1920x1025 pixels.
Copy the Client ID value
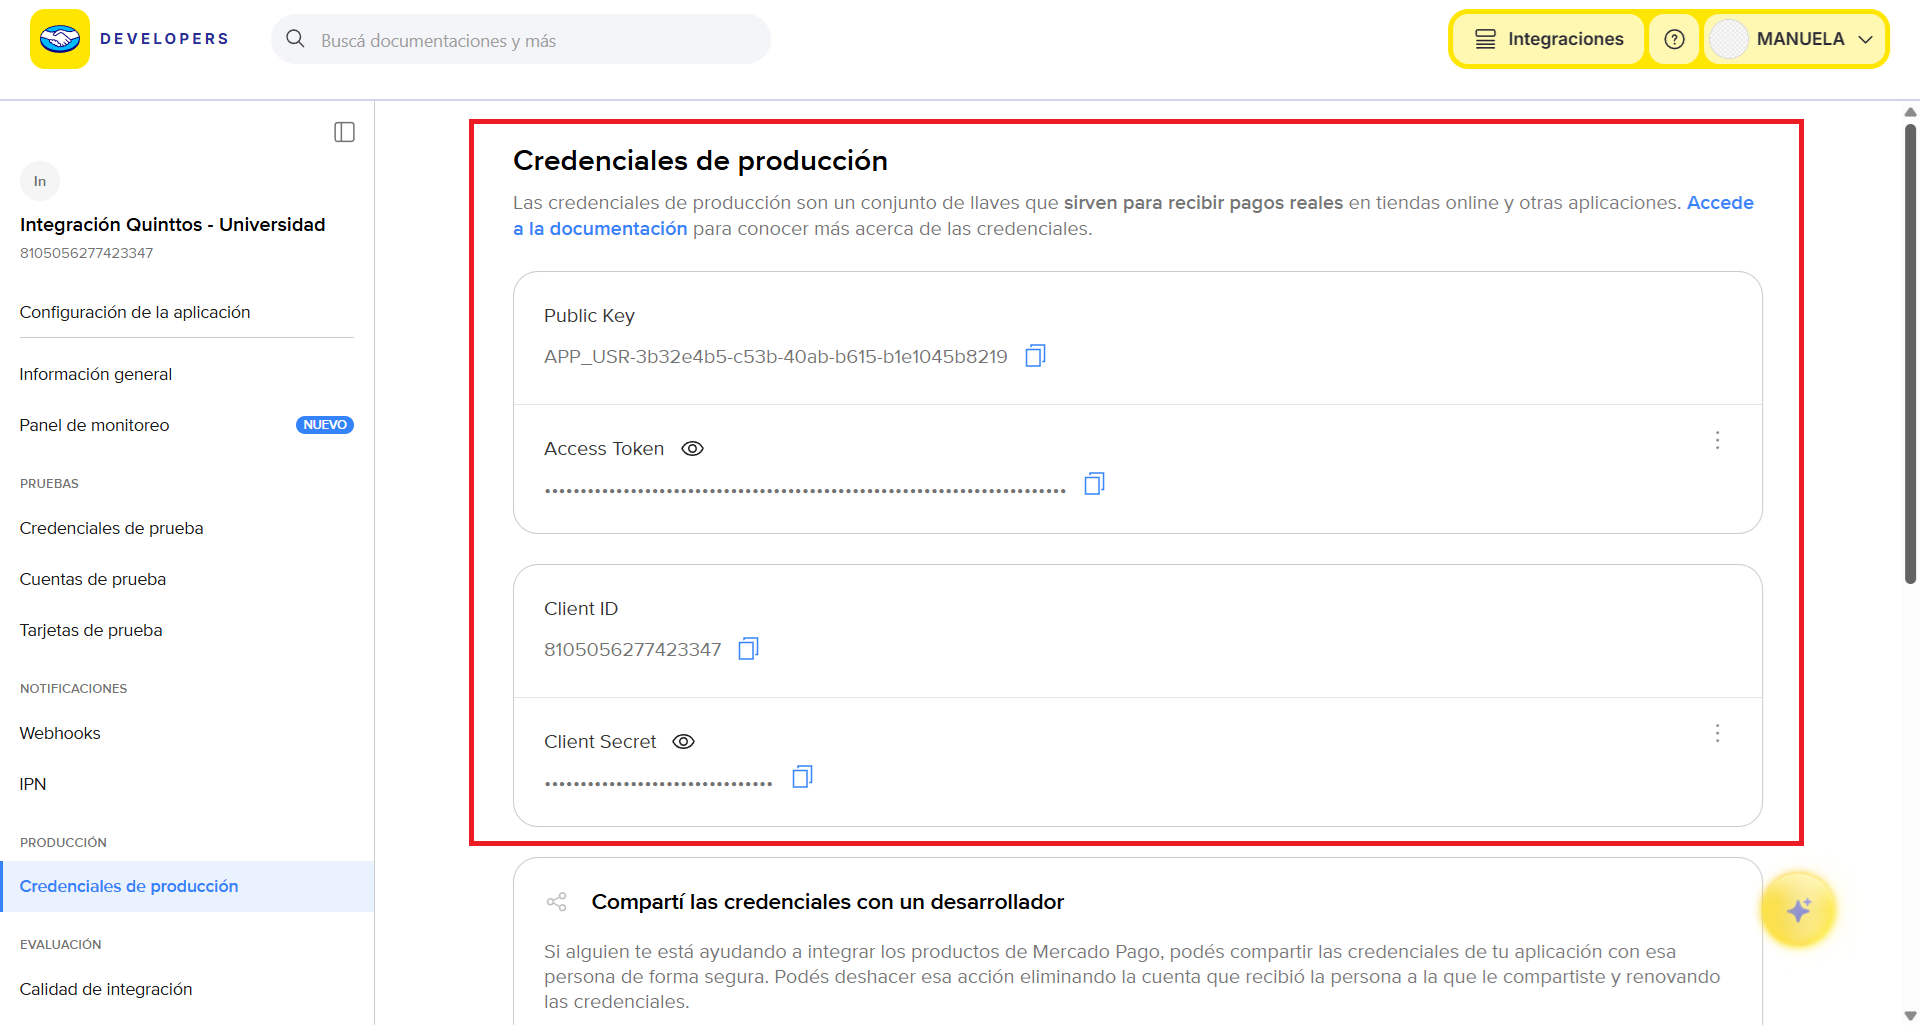(748, 649)
